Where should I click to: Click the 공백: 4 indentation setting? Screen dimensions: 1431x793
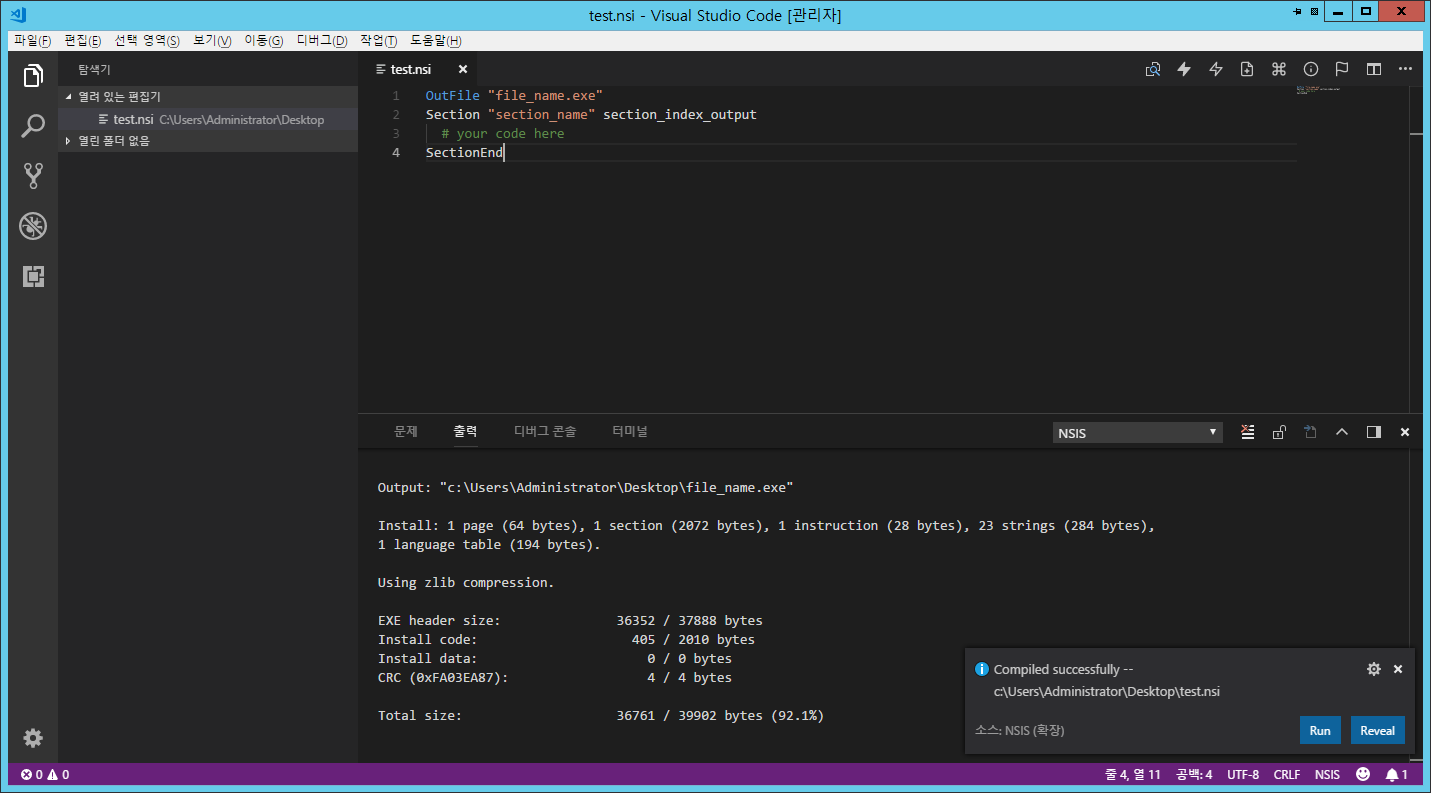coord(1194,774)
